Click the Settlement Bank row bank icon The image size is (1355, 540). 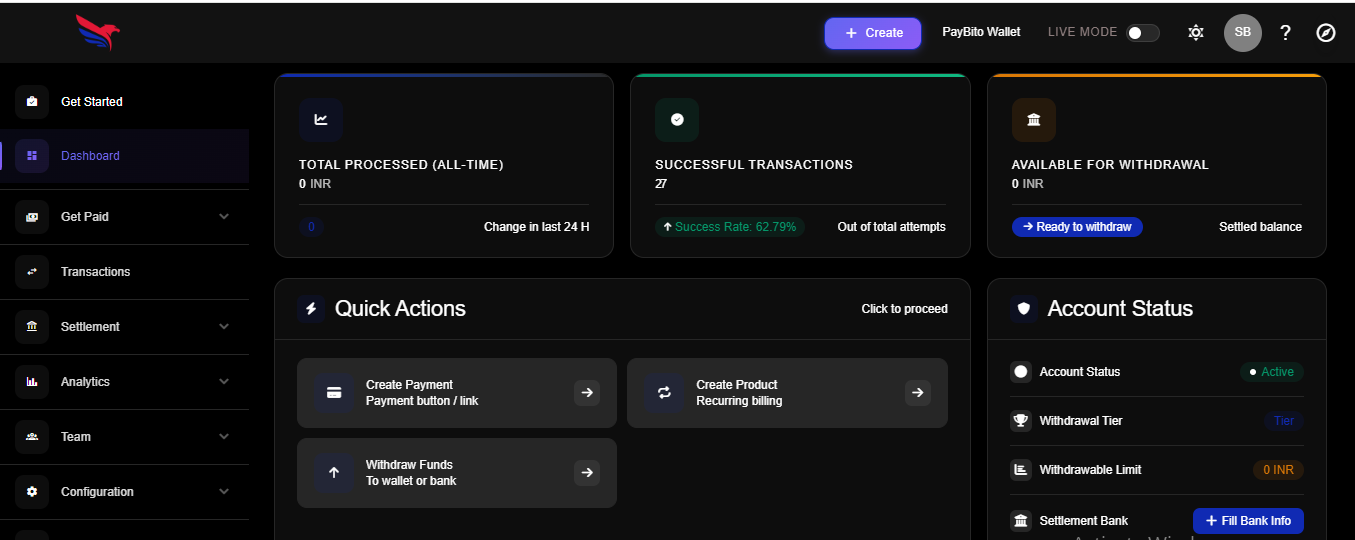(x=1021, y=521)
